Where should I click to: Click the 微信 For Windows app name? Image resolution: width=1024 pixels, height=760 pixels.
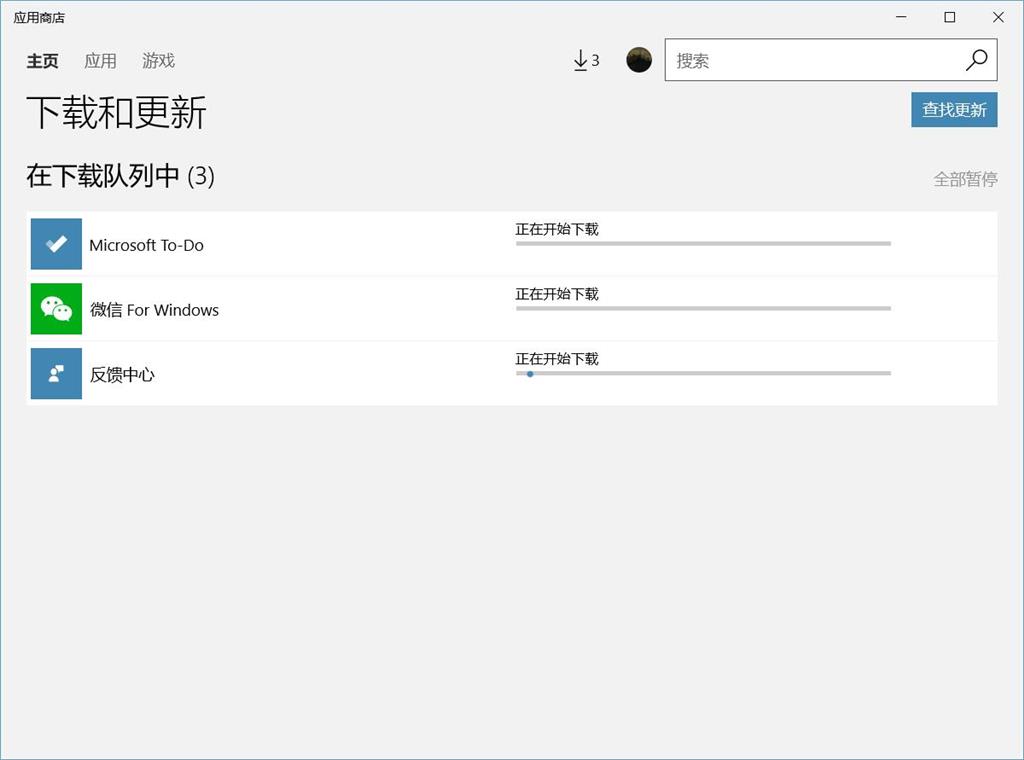click(x=154, y=310)
